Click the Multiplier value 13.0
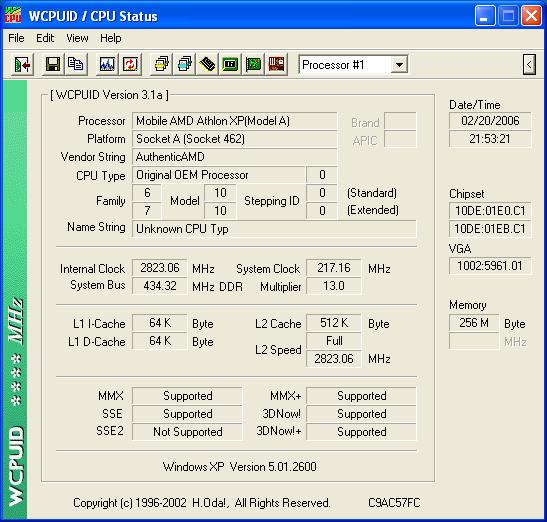 pos(334,286)
